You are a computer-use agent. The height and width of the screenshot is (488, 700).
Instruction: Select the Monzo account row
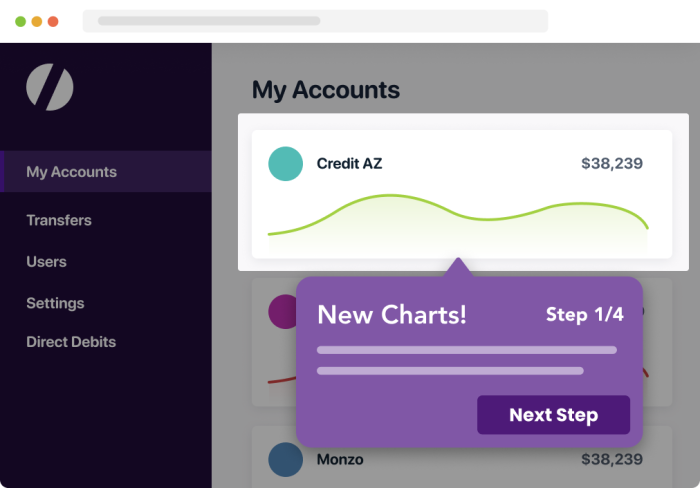[462, 457]
